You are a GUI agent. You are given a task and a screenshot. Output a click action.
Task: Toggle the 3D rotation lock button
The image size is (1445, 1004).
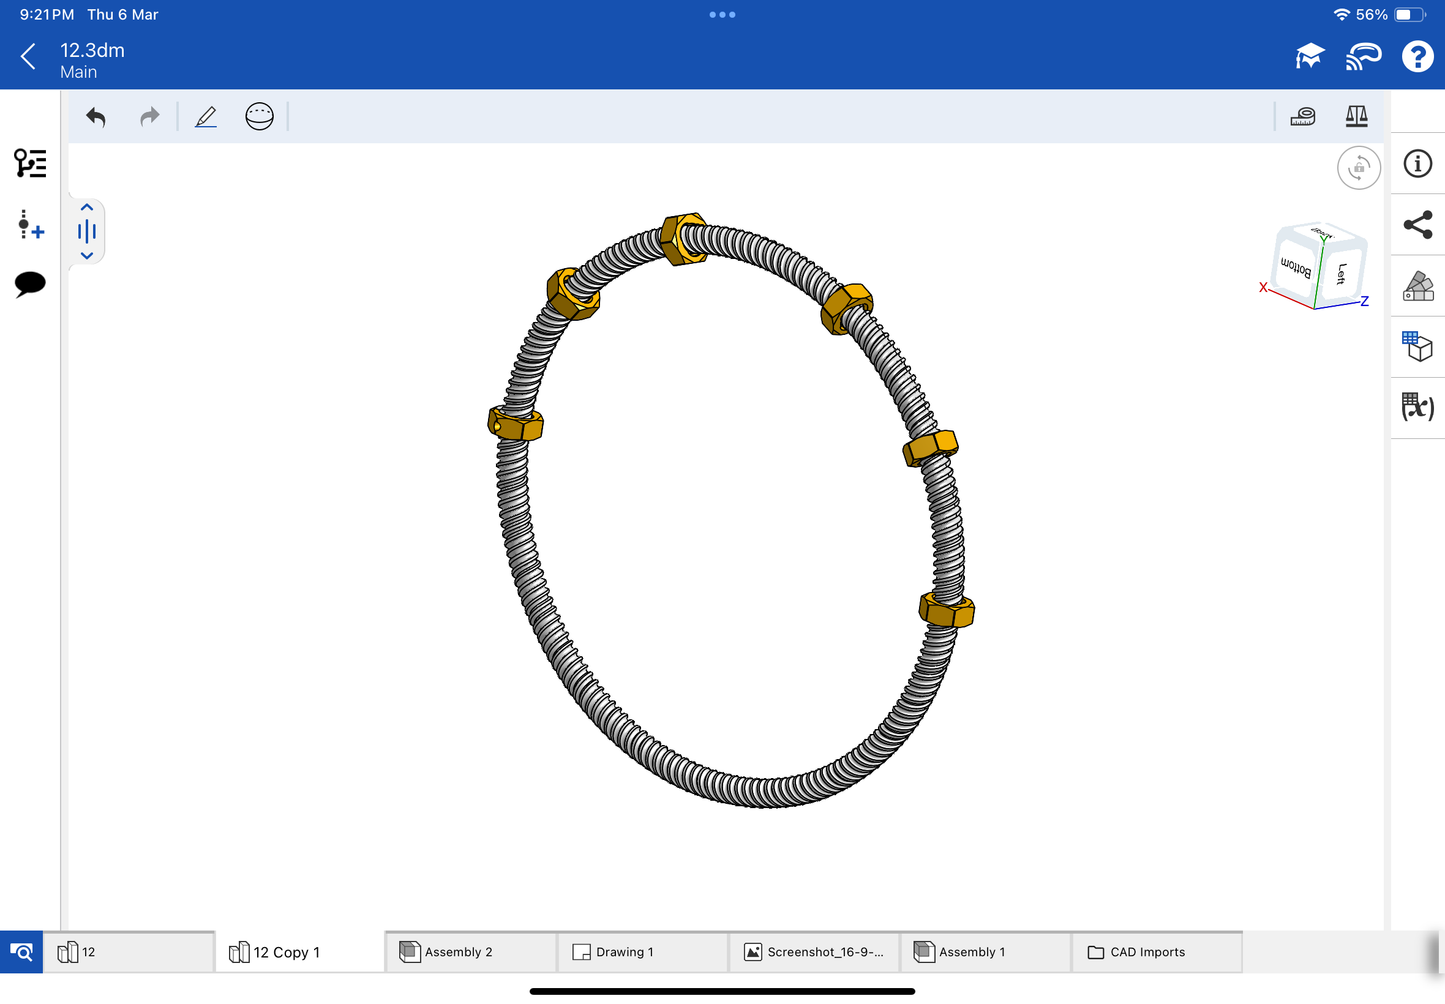tap(1358, 168)
